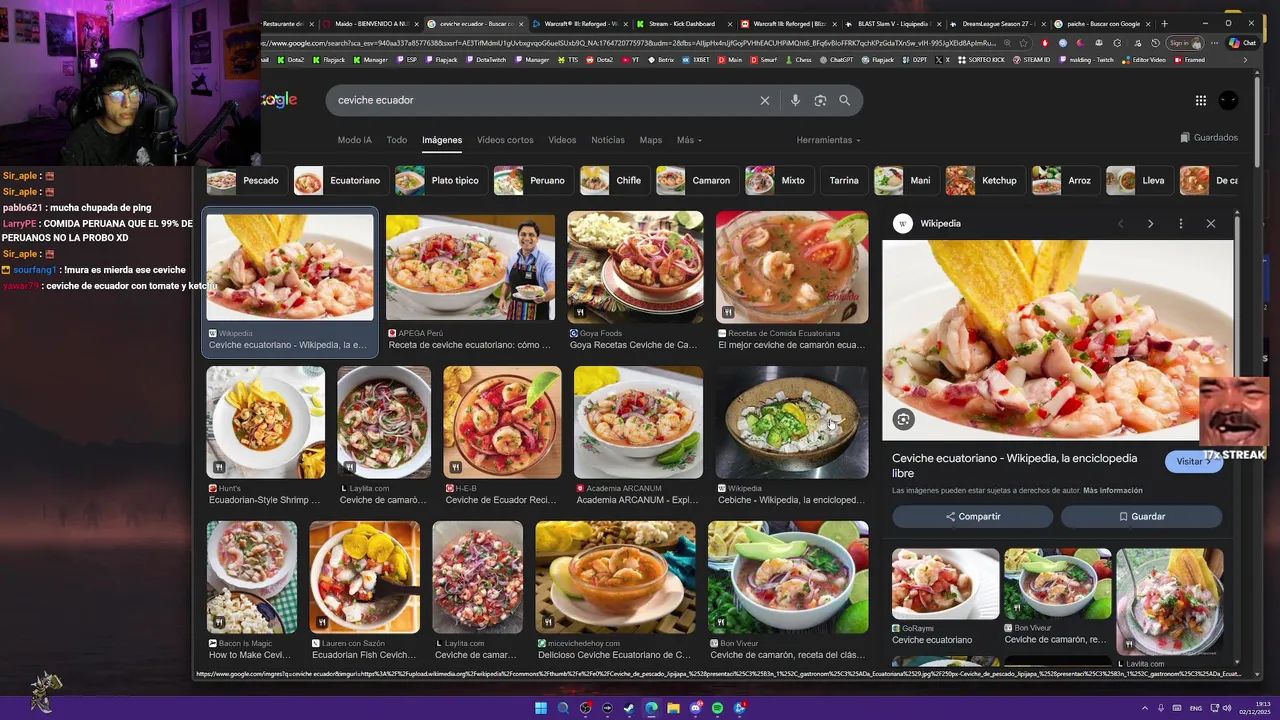Screen dimensions: 1280x720
Task: Switch to Vídeos cortos tab
Action: tap(505, 140)
